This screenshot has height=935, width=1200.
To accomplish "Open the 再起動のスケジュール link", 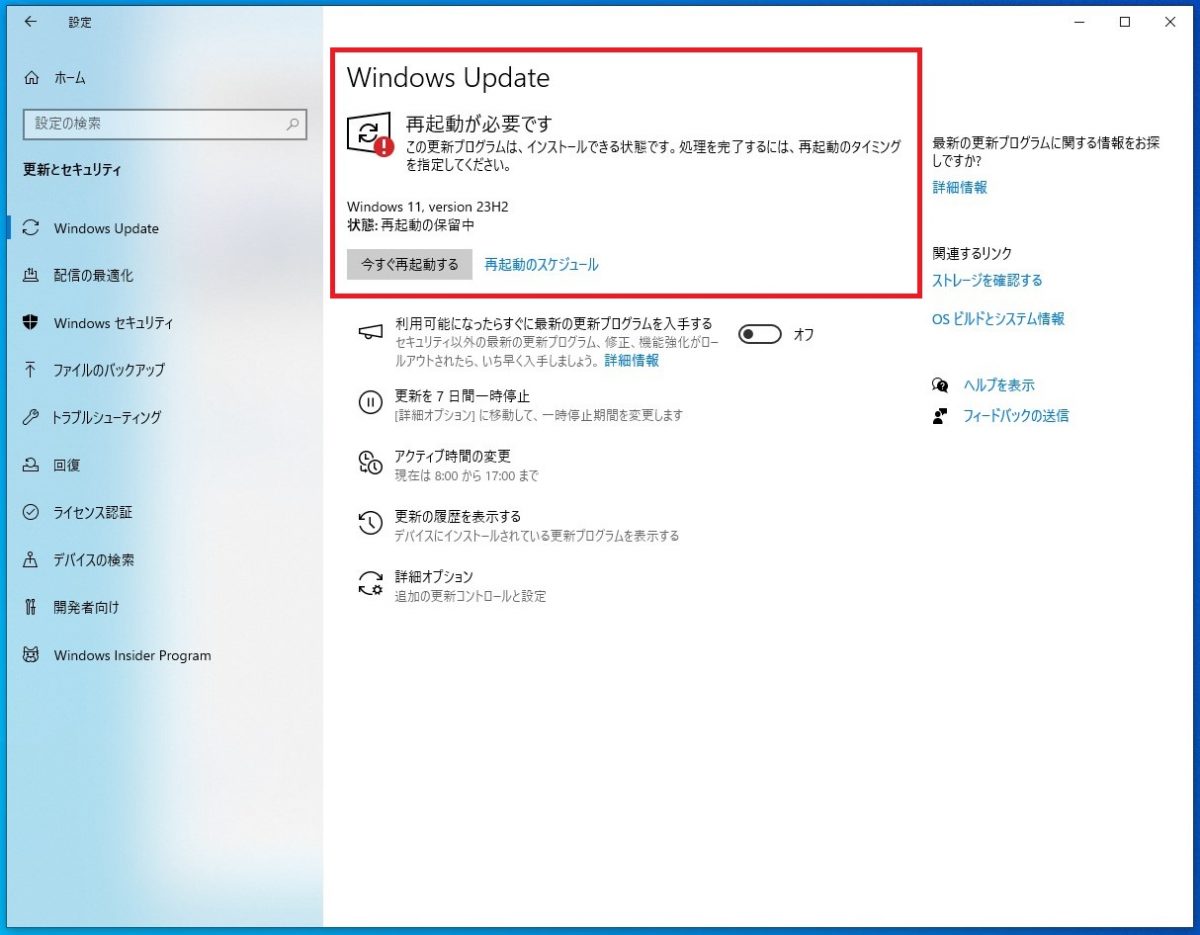I will tap(541, 265).
